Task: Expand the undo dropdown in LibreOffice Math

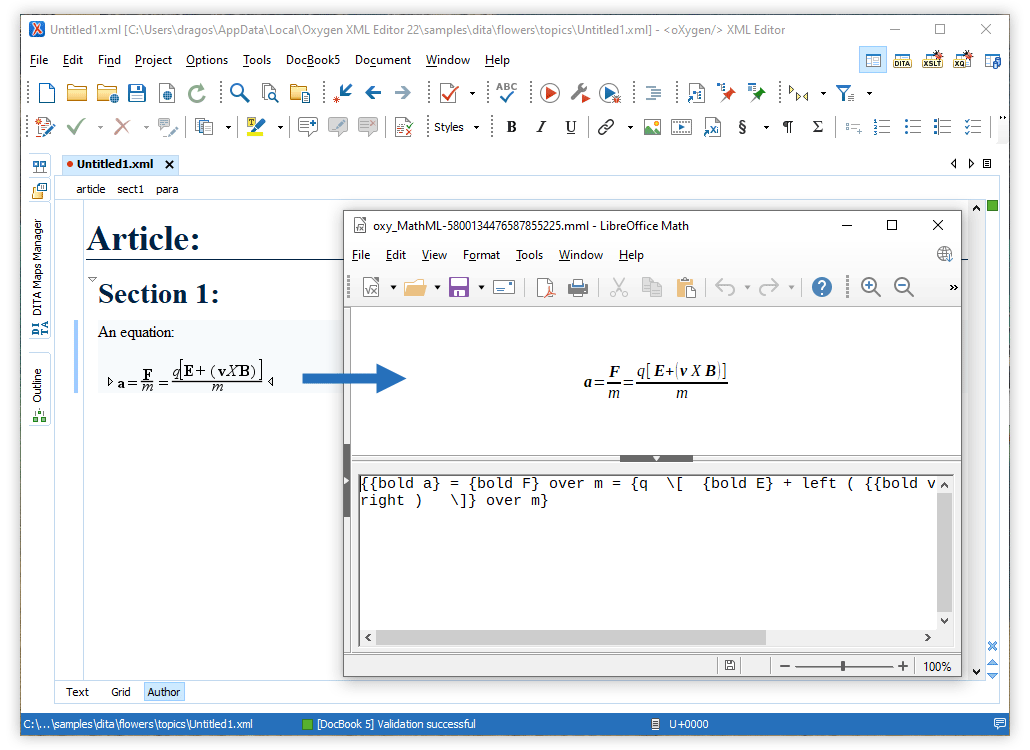Action: coord(747,288)
